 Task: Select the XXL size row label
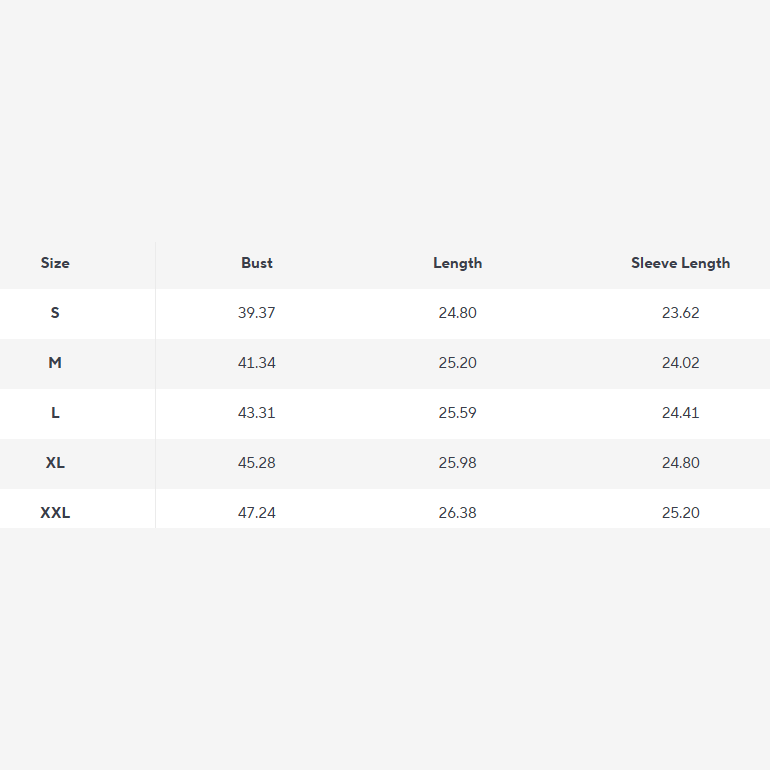pyautogui.click(x=55, y=513)
